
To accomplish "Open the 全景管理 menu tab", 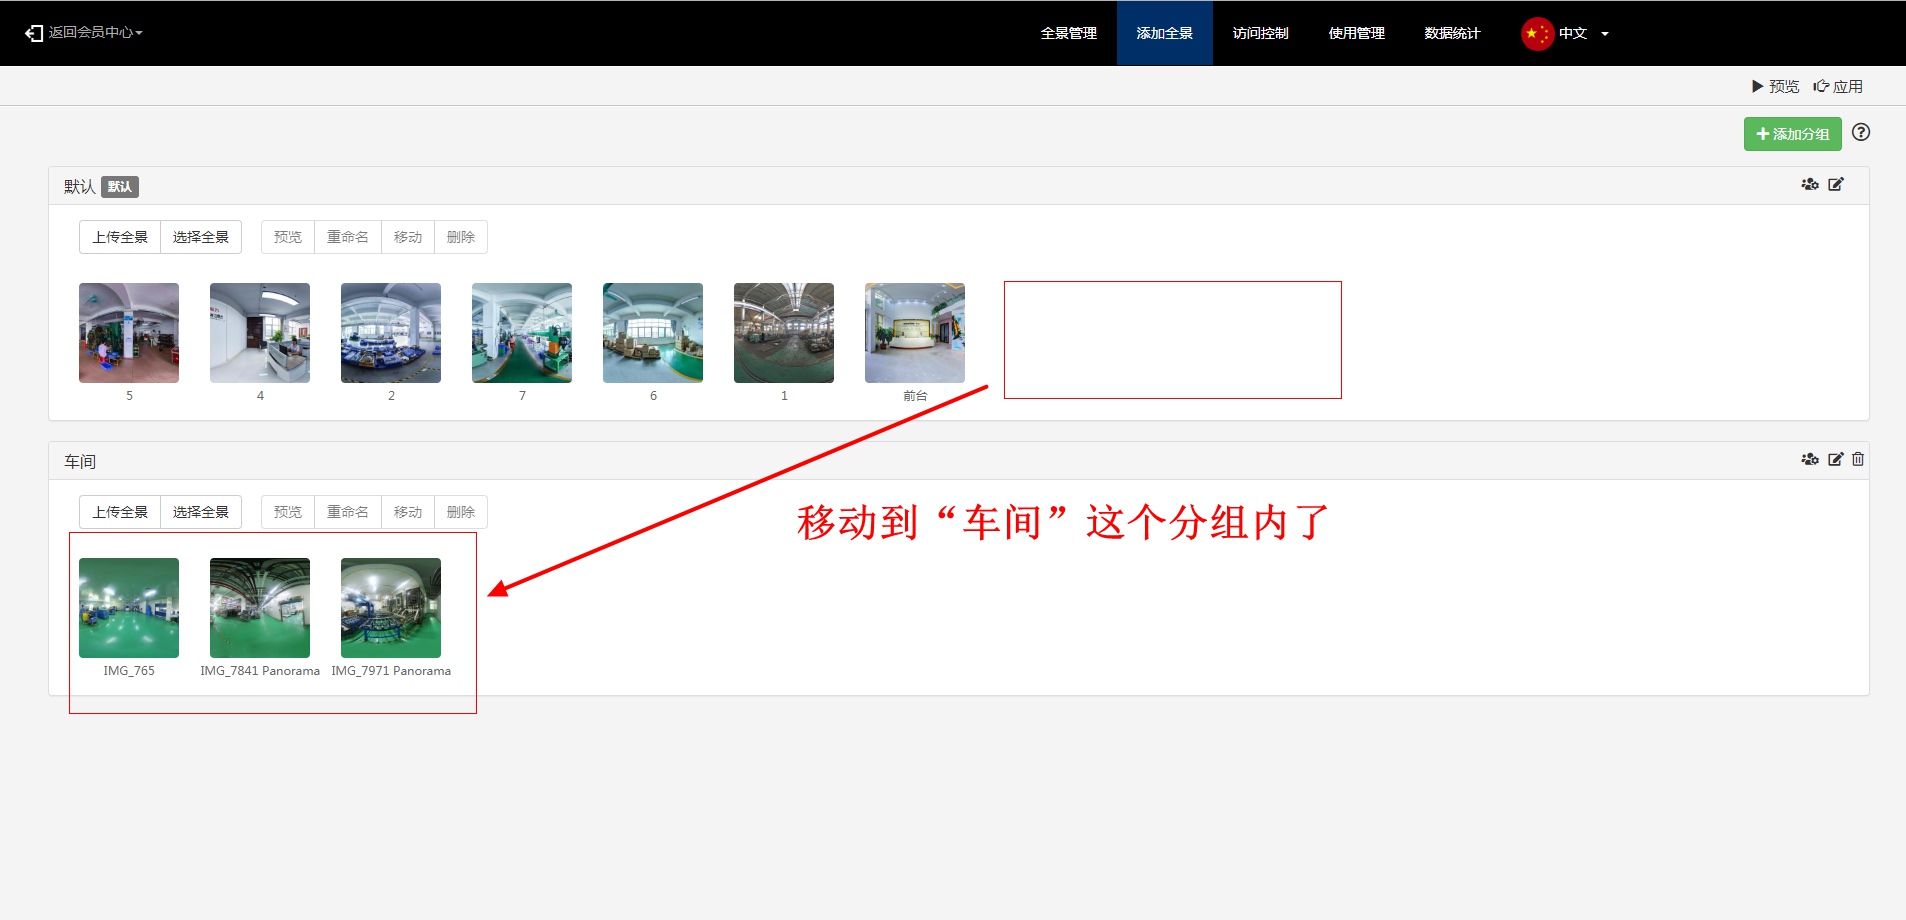I will 1068,34.
